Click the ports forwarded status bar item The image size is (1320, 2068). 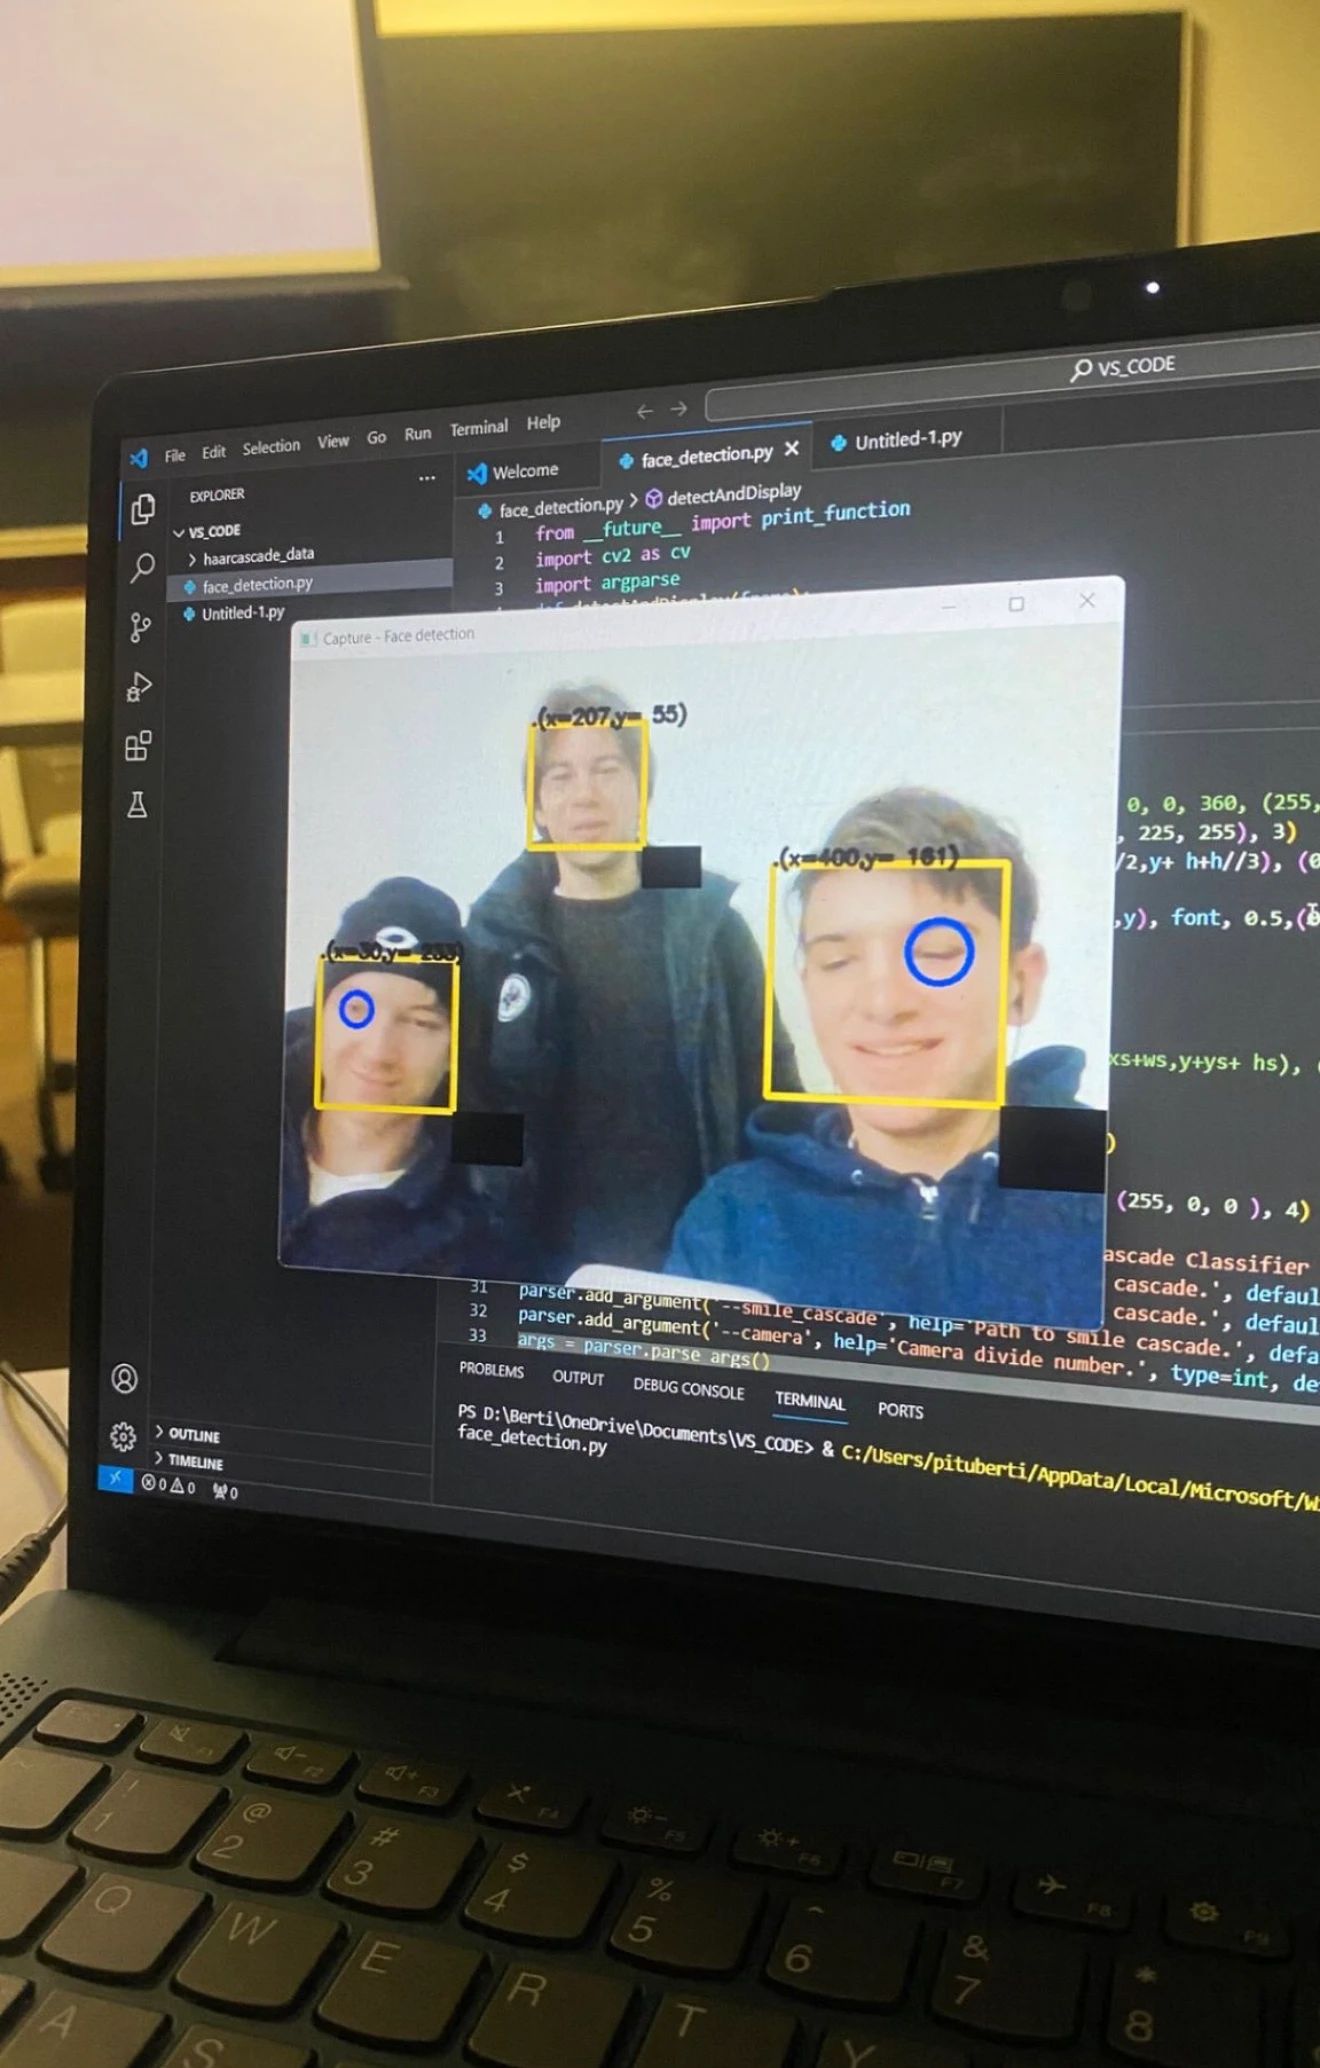(225, 1491)
